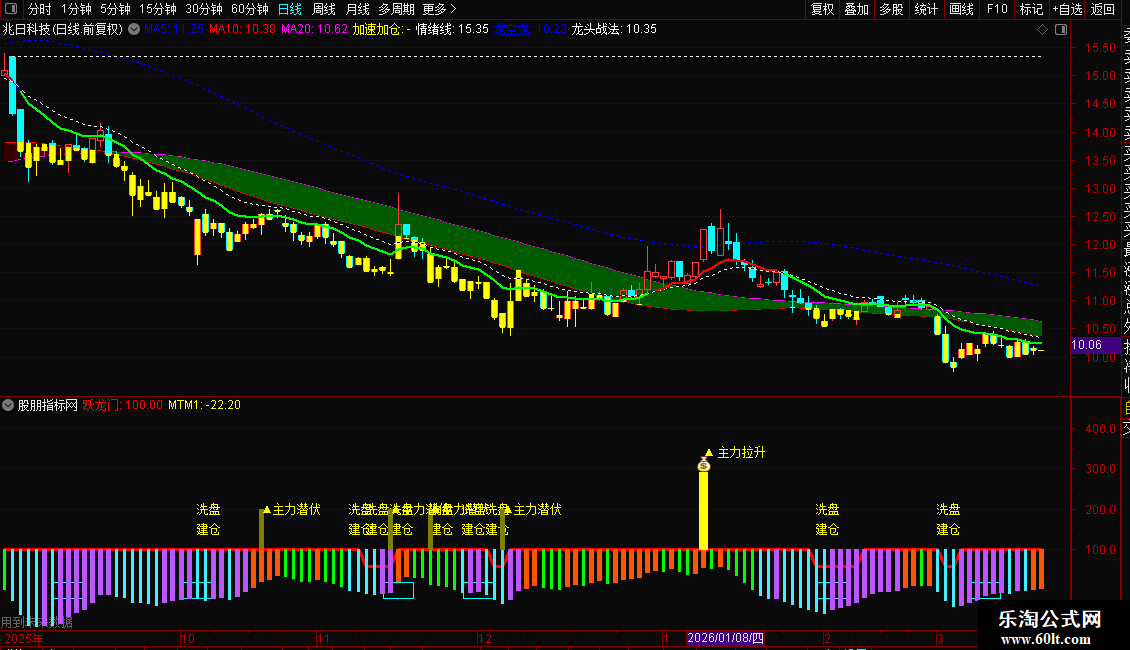Open F10 company information
This screenshot has width=1130, height=650.
pos(997,9)
